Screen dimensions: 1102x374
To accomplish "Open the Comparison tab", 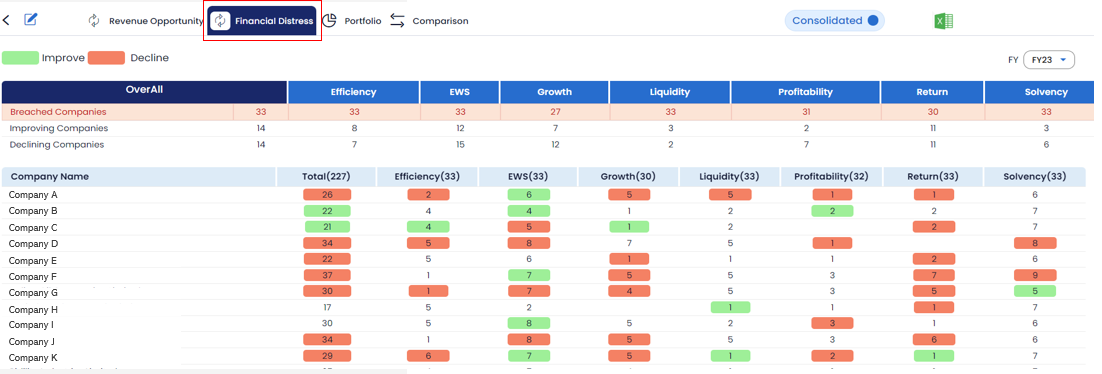I will (440, 21).
